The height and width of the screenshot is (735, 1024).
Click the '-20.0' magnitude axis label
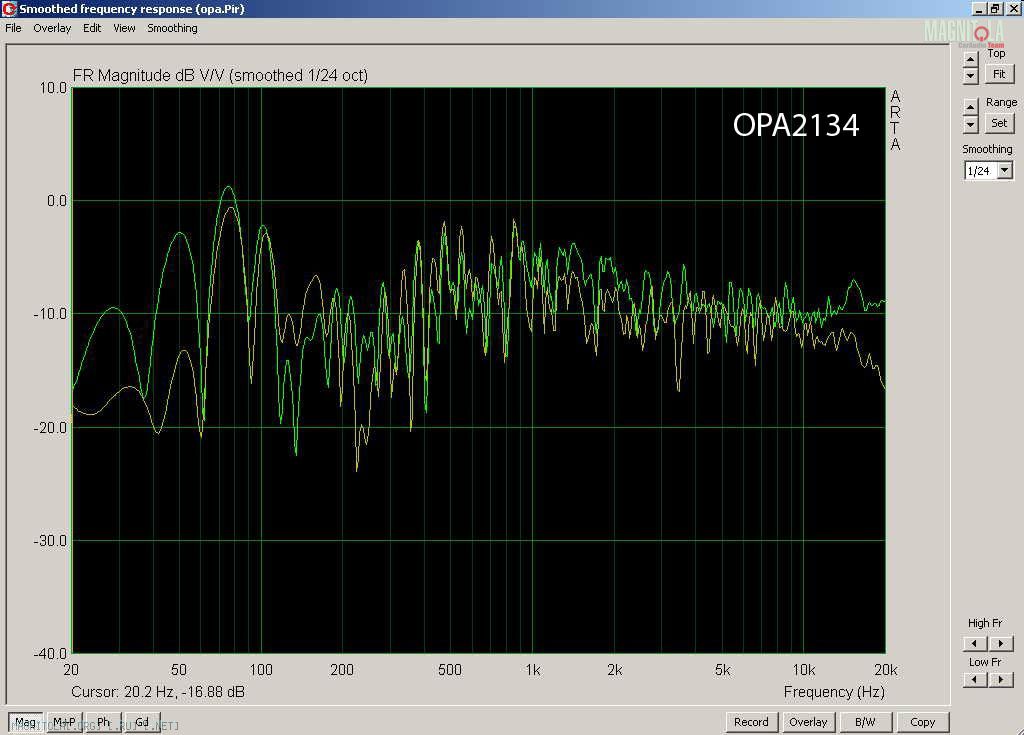pos(50,428)
